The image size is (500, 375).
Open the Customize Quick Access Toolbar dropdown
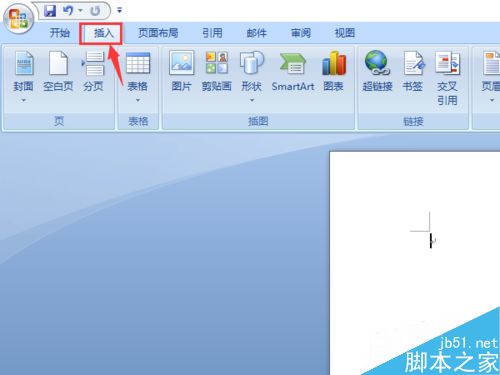[119, 11]
